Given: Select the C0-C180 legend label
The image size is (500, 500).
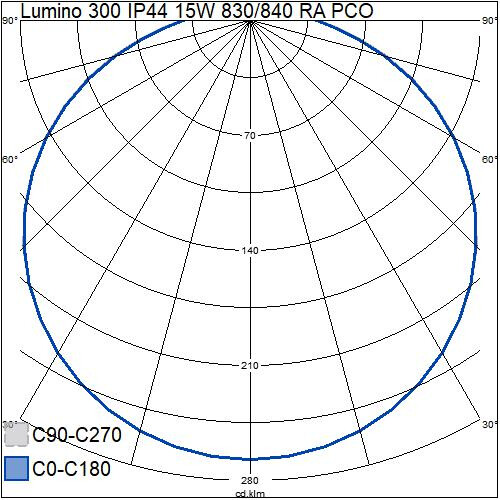Looking at the screenshot, I should coord(72,468).
